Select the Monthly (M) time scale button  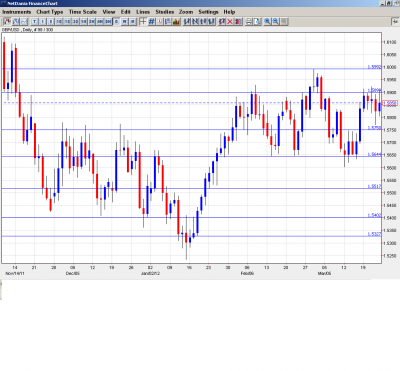pos(132,22)
